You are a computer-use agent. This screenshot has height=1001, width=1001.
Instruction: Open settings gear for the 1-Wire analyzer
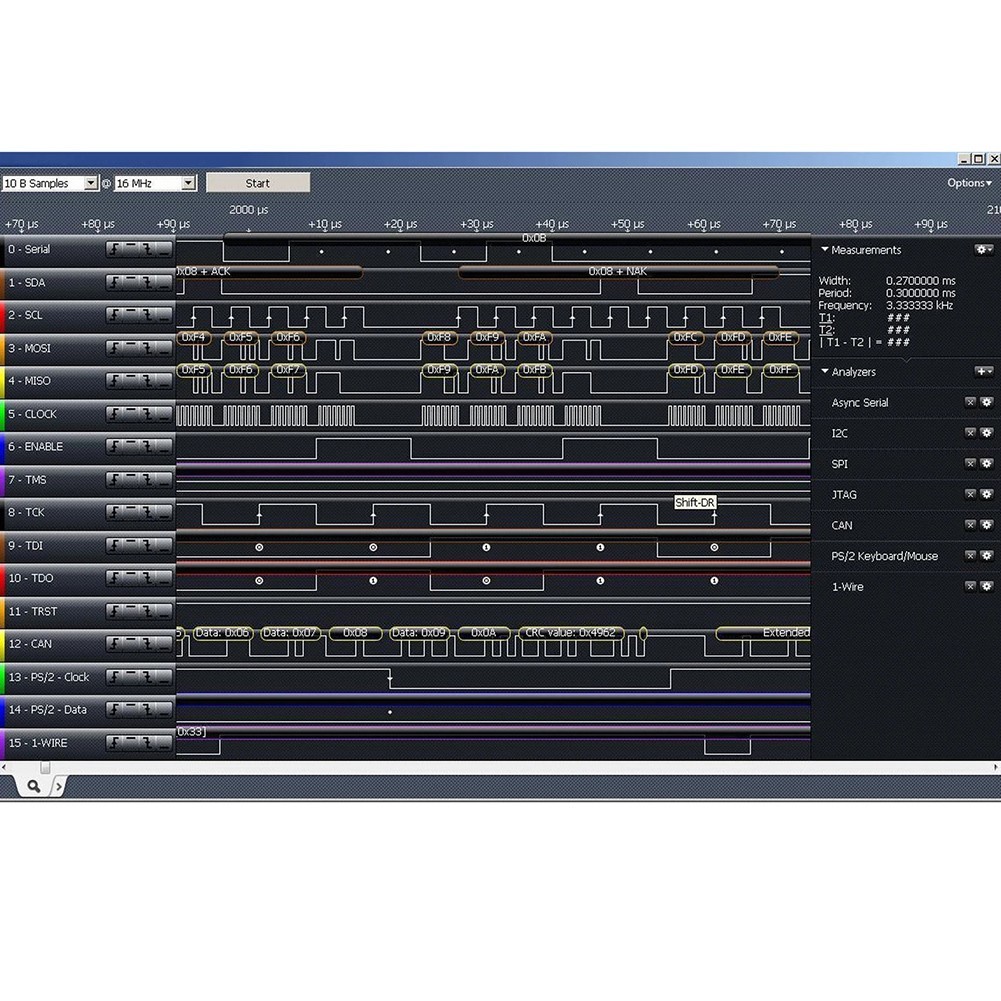986,587
